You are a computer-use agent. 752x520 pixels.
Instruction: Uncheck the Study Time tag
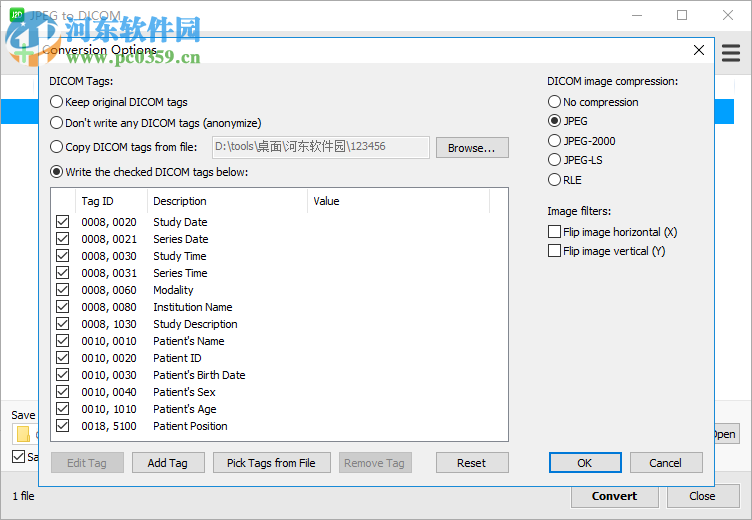(x=62, y=256)
